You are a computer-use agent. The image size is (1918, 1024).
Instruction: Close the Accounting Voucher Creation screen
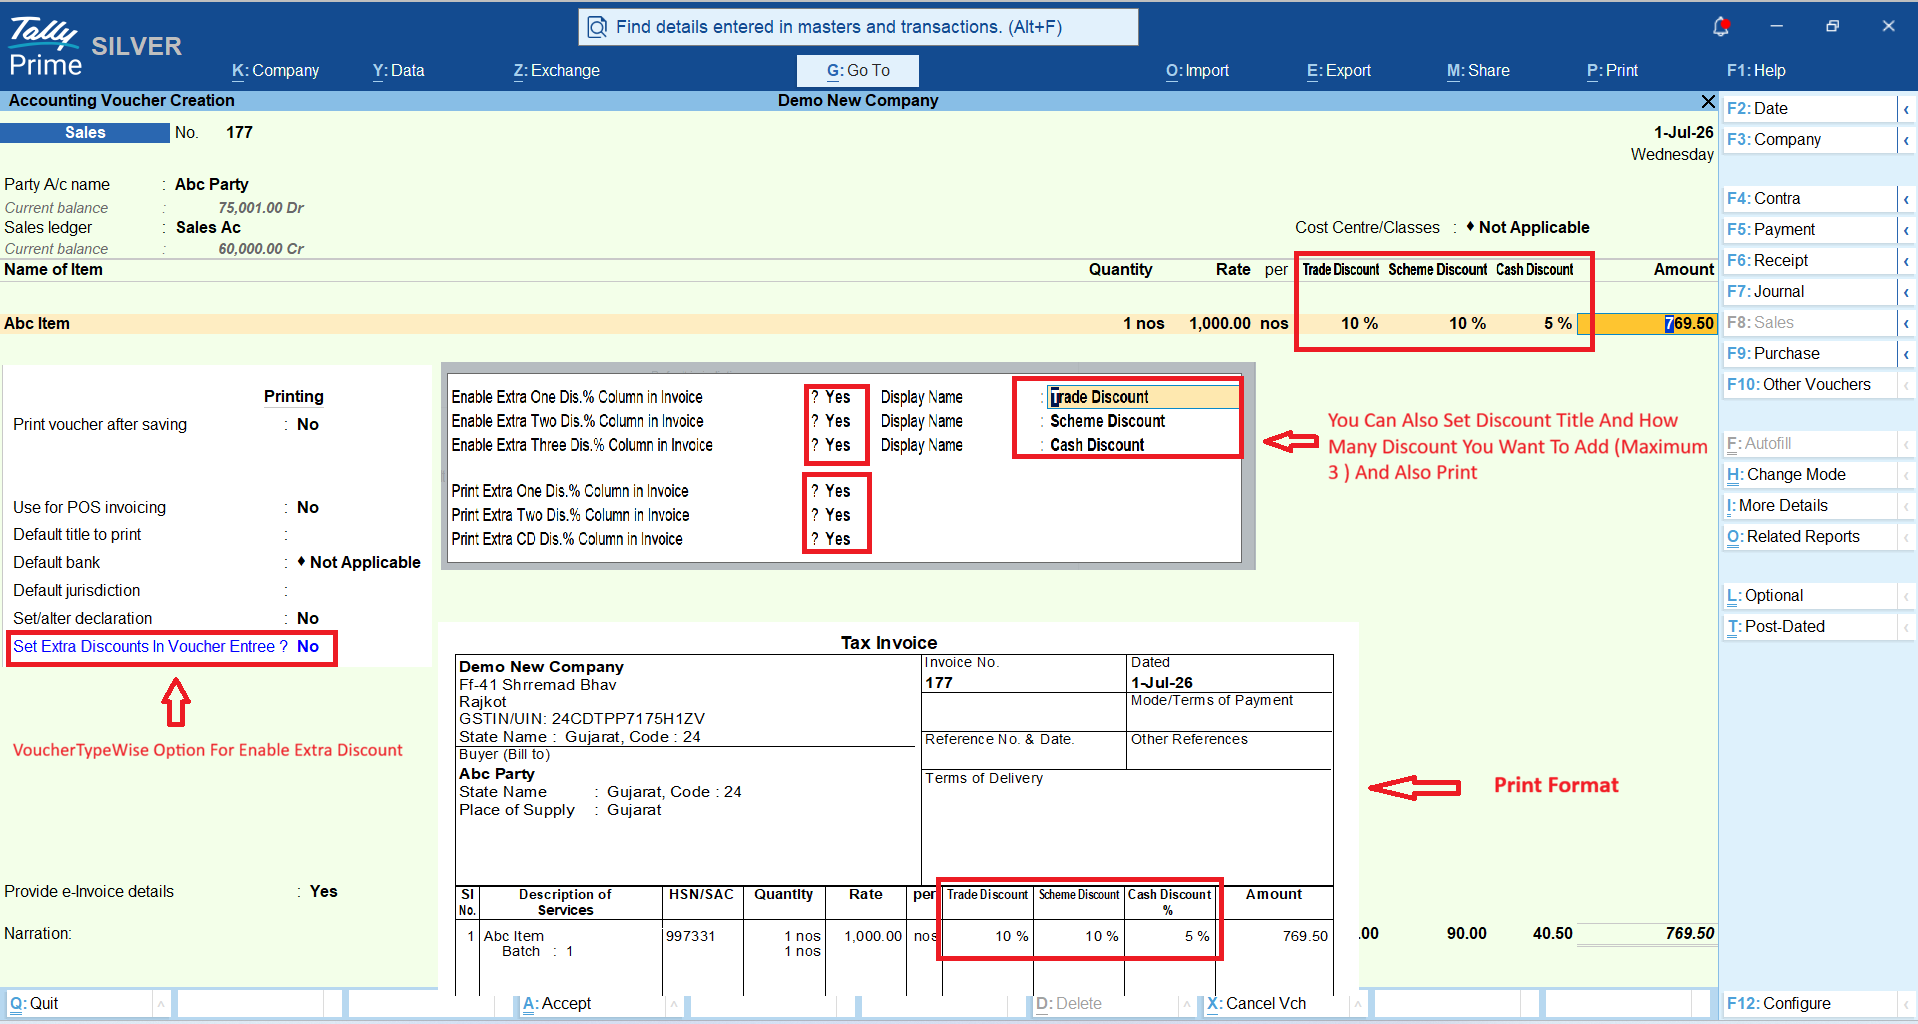(1708, 101)
